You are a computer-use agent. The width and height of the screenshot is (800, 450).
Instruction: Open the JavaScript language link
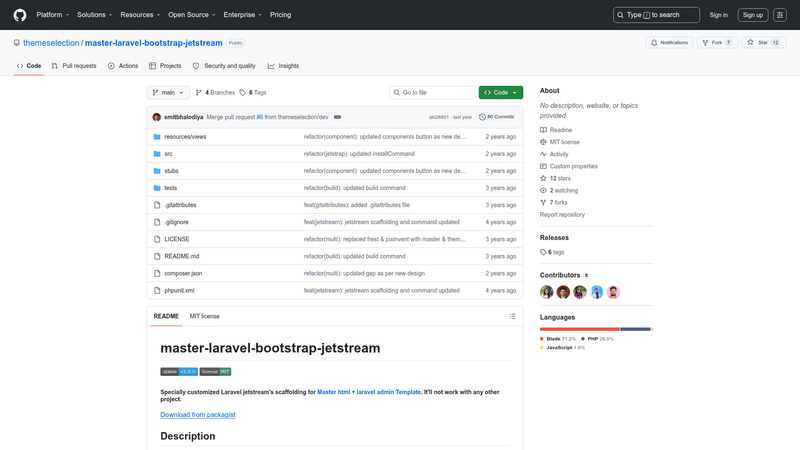click(562, 347)
